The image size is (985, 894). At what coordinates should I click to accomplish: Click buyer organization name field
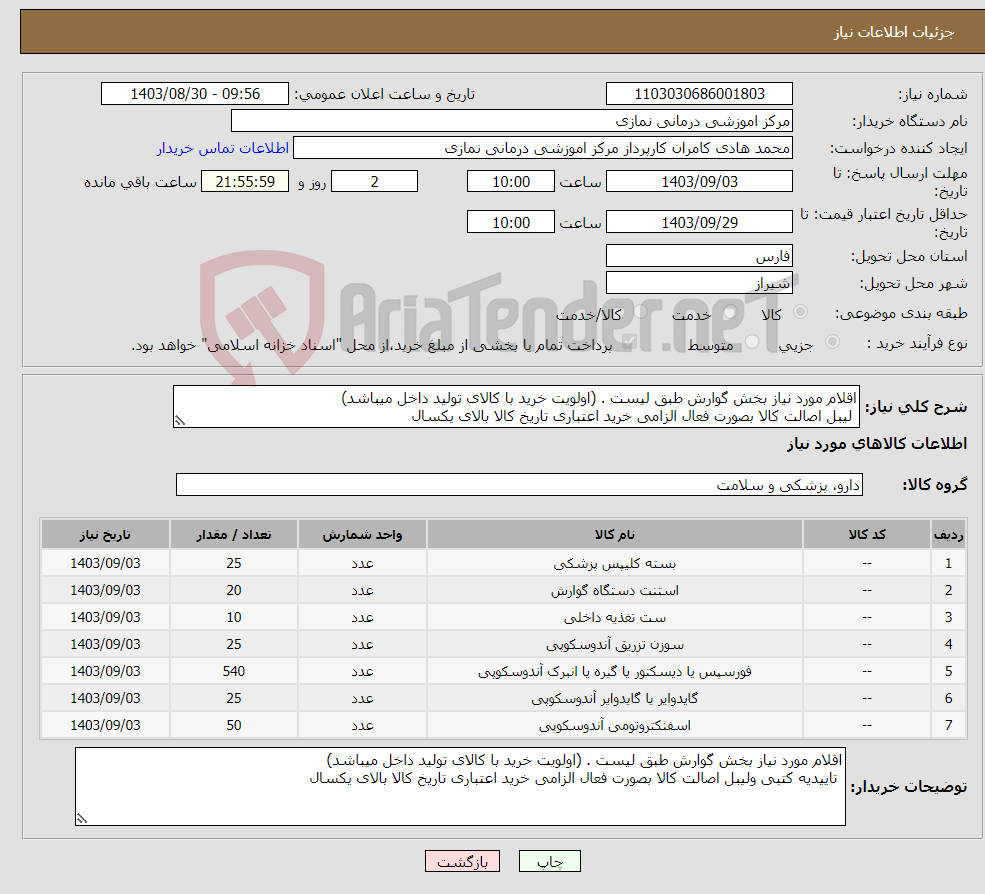(512, 121)
